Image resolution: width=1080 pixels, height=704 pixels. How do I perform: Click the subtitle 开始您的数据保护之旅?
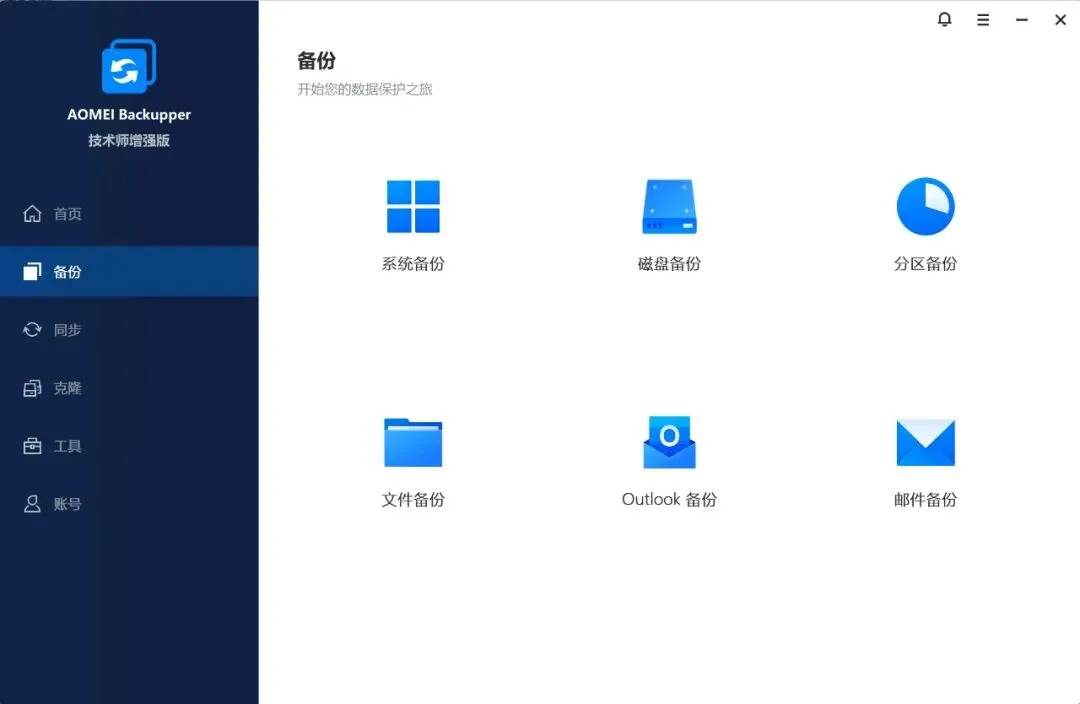click(364, 89)
